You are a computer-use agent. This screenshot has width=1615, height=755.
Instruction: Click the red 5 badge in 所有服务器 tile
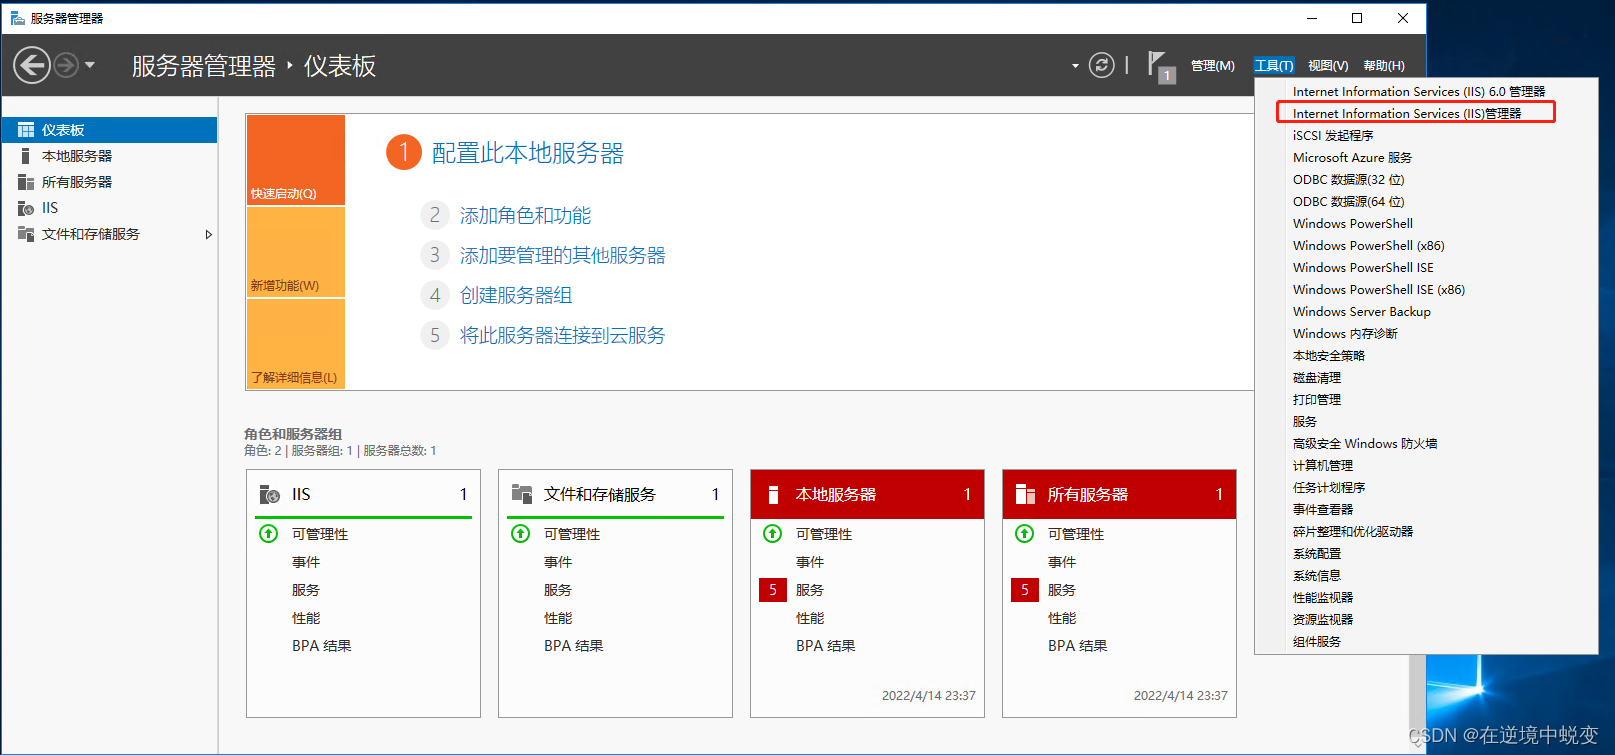coord(1024,590)
